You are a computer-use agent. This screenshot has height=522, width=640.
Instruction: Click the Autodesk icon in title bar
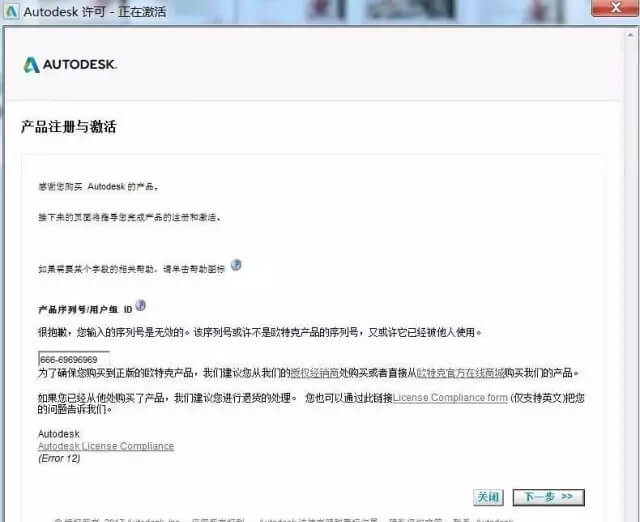coord(11,11)
